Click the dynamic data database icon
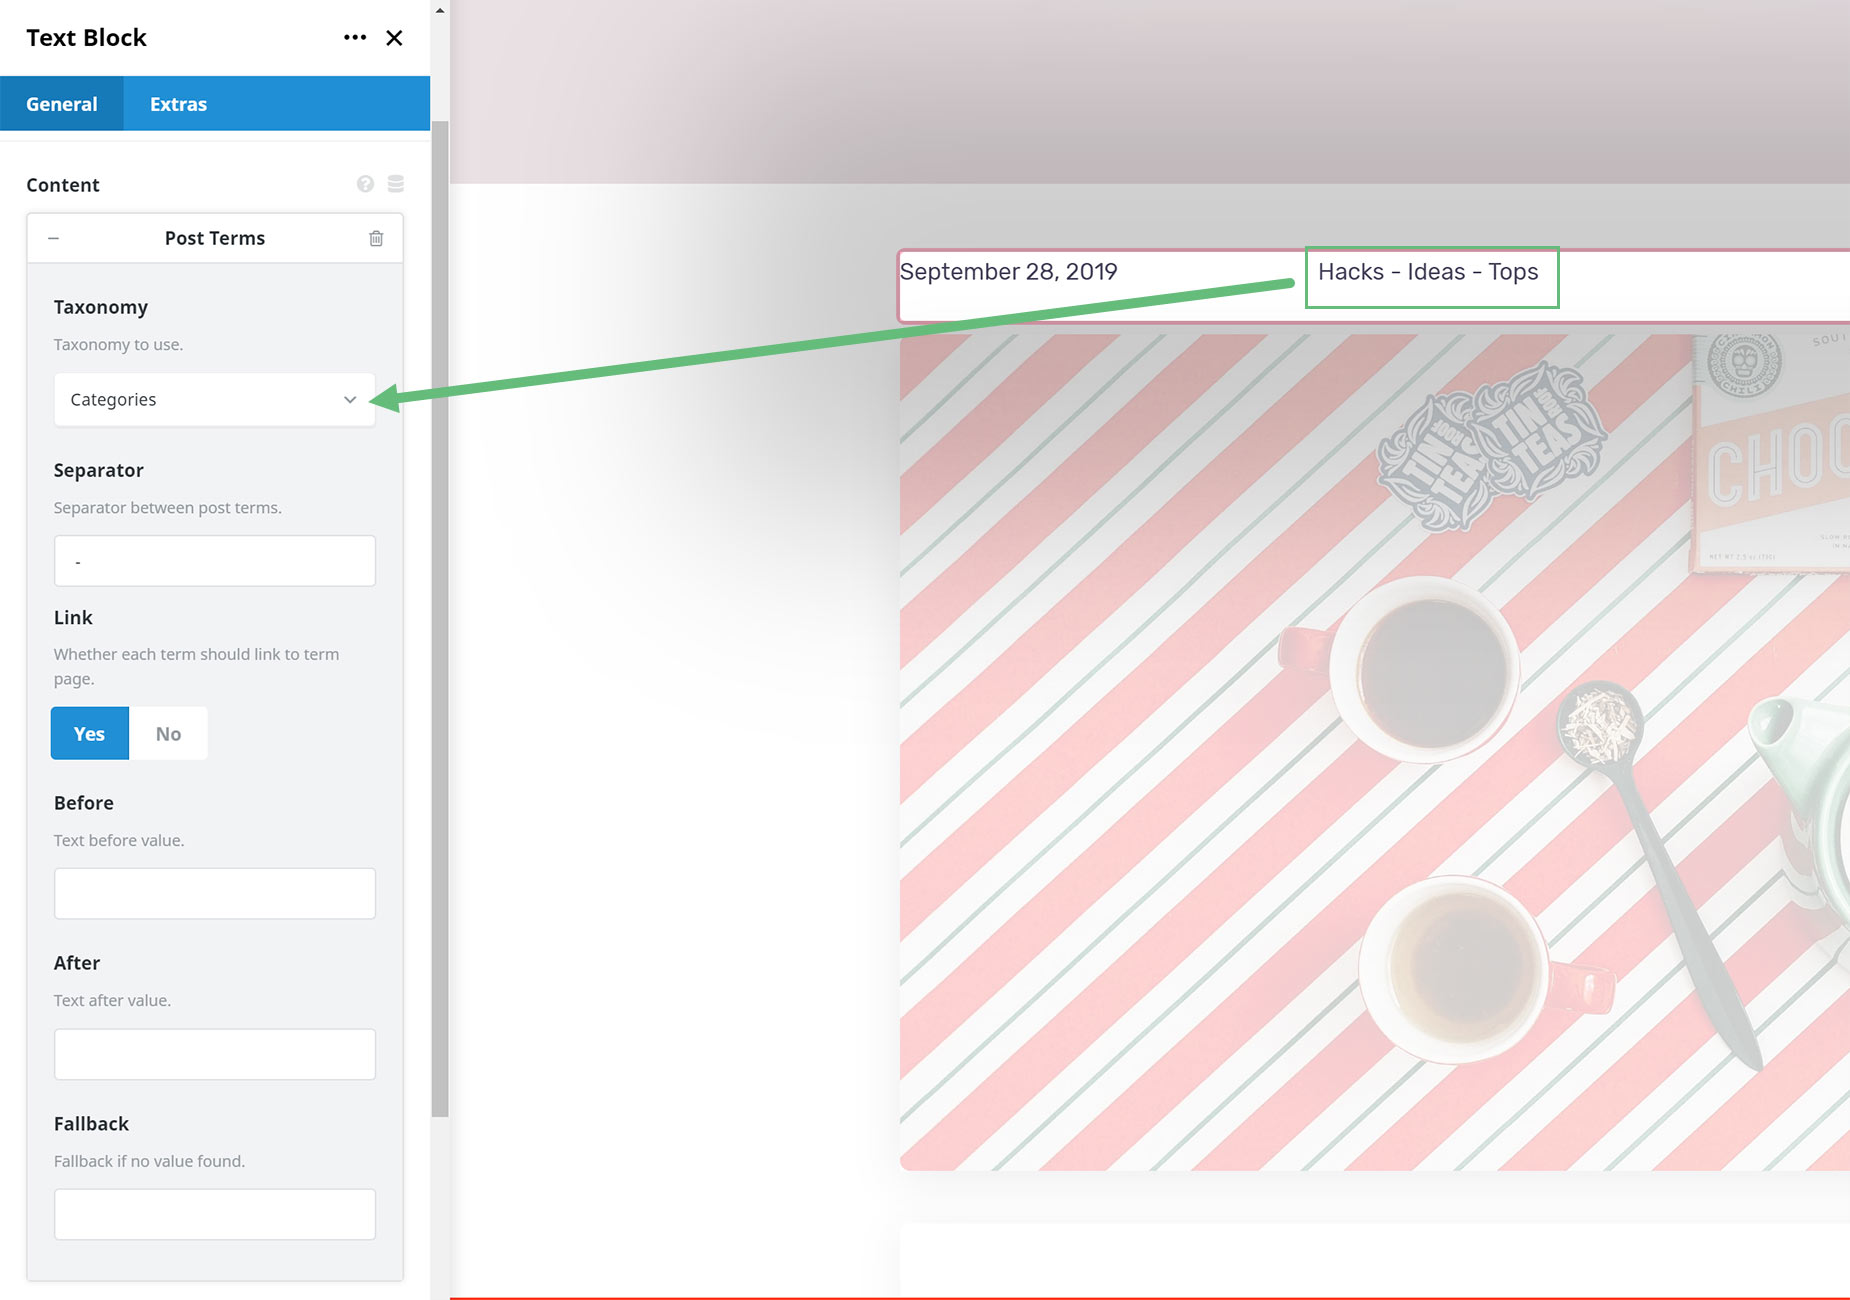 point(396,184)
